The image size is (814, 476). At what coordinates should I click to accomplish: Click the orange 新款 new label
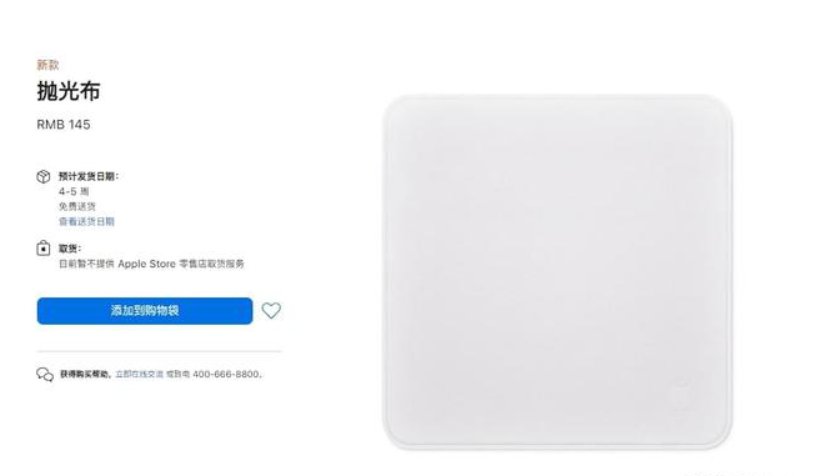tap(48, 65)
